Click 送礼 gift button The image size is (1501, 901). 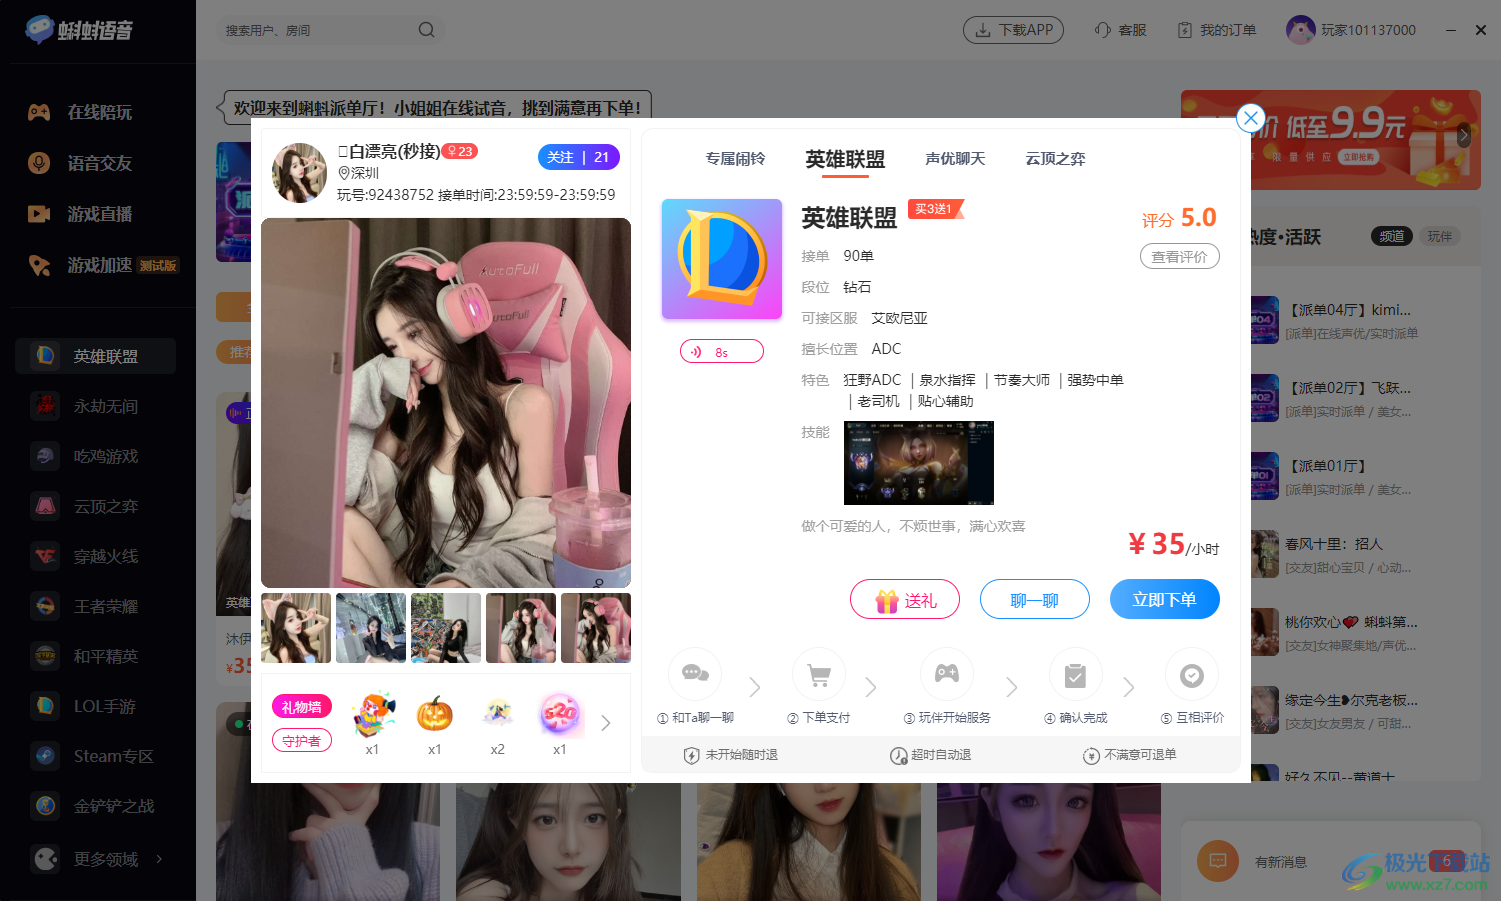905,599
